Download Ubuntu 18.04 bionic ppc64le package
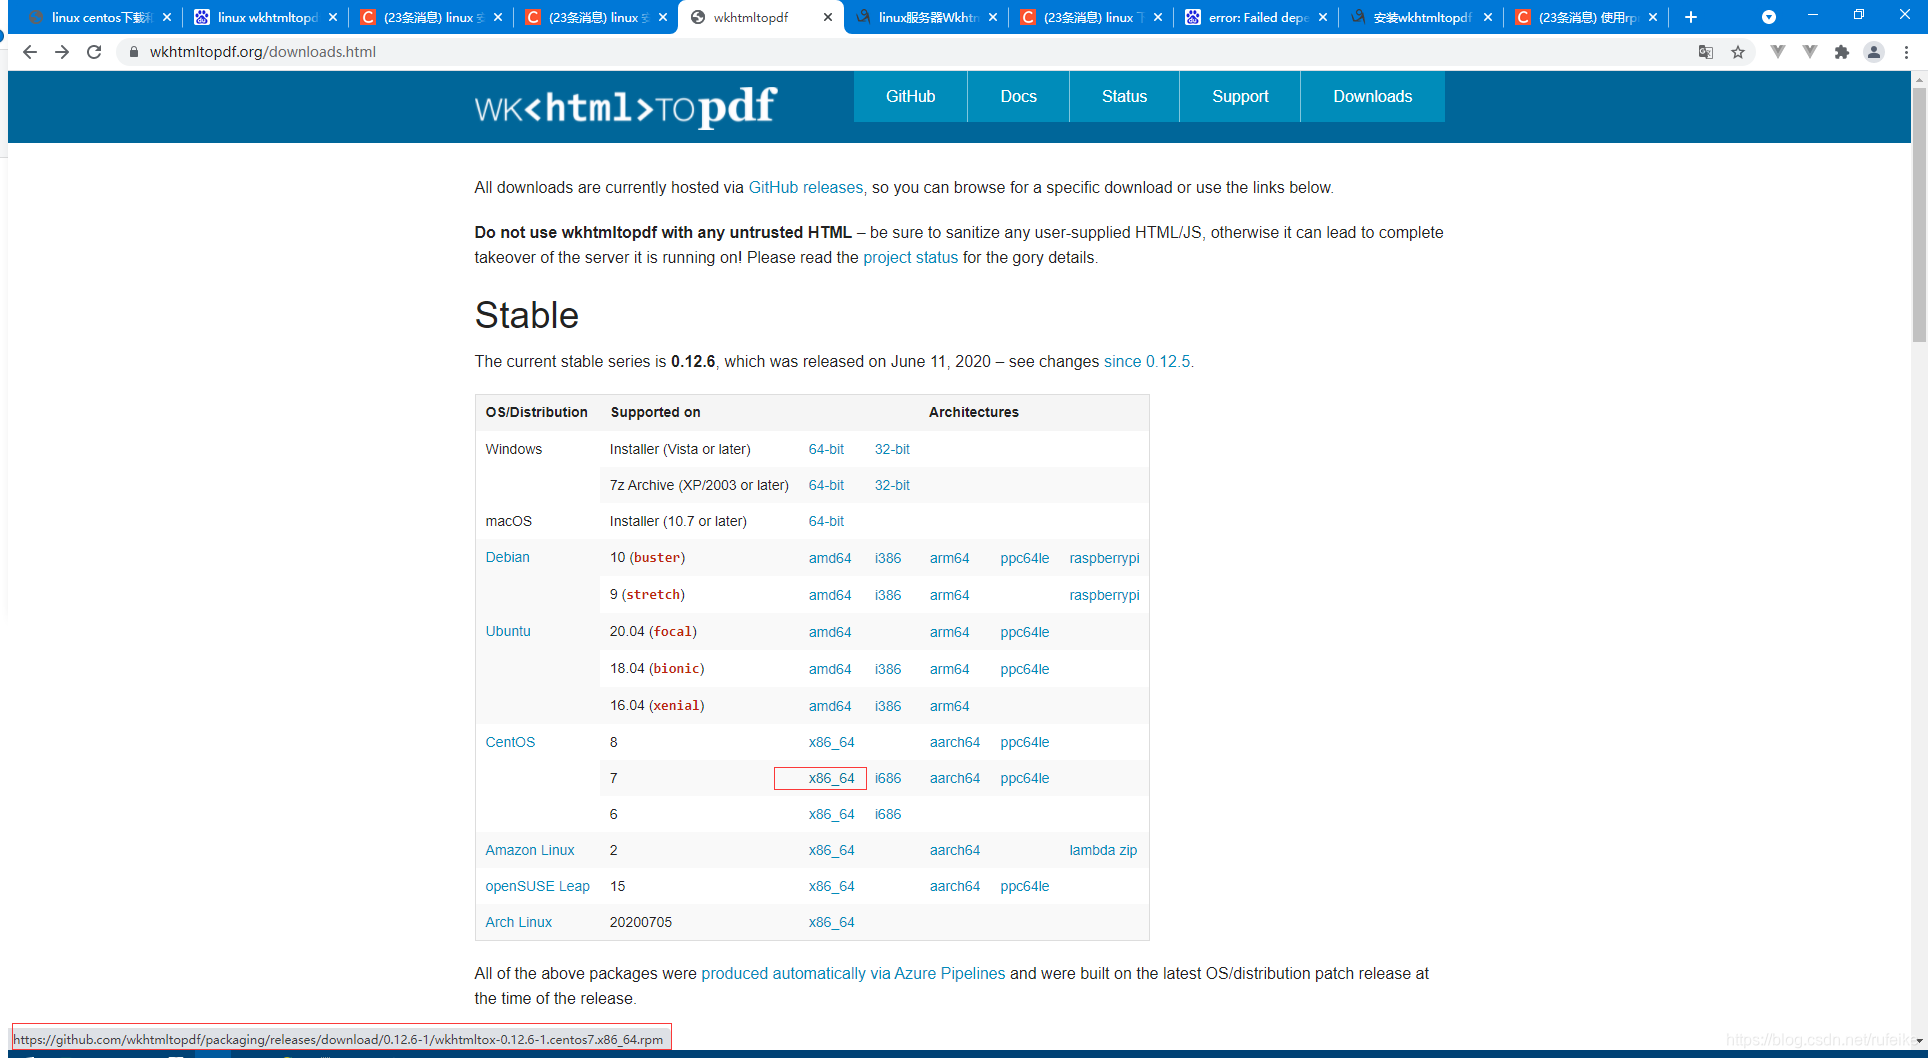 [1024, 670]
